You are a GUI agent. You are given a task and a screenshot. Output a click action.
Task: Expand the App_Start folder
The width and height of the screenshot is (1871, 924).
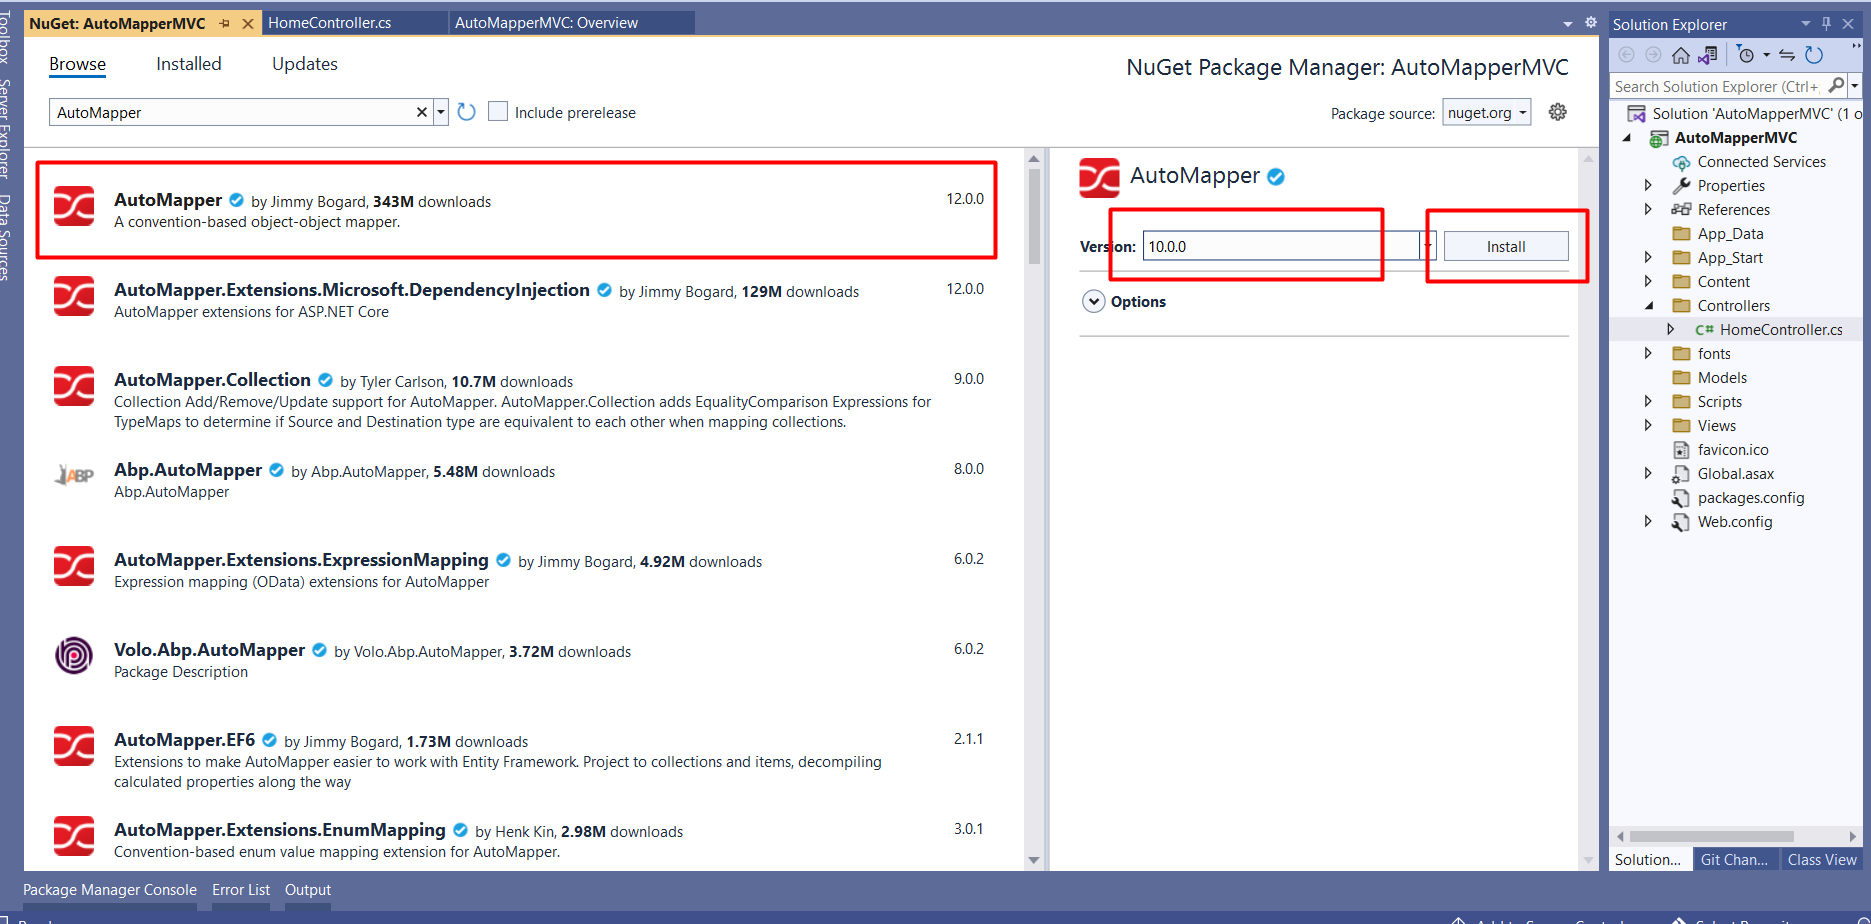click(1648, 257)
